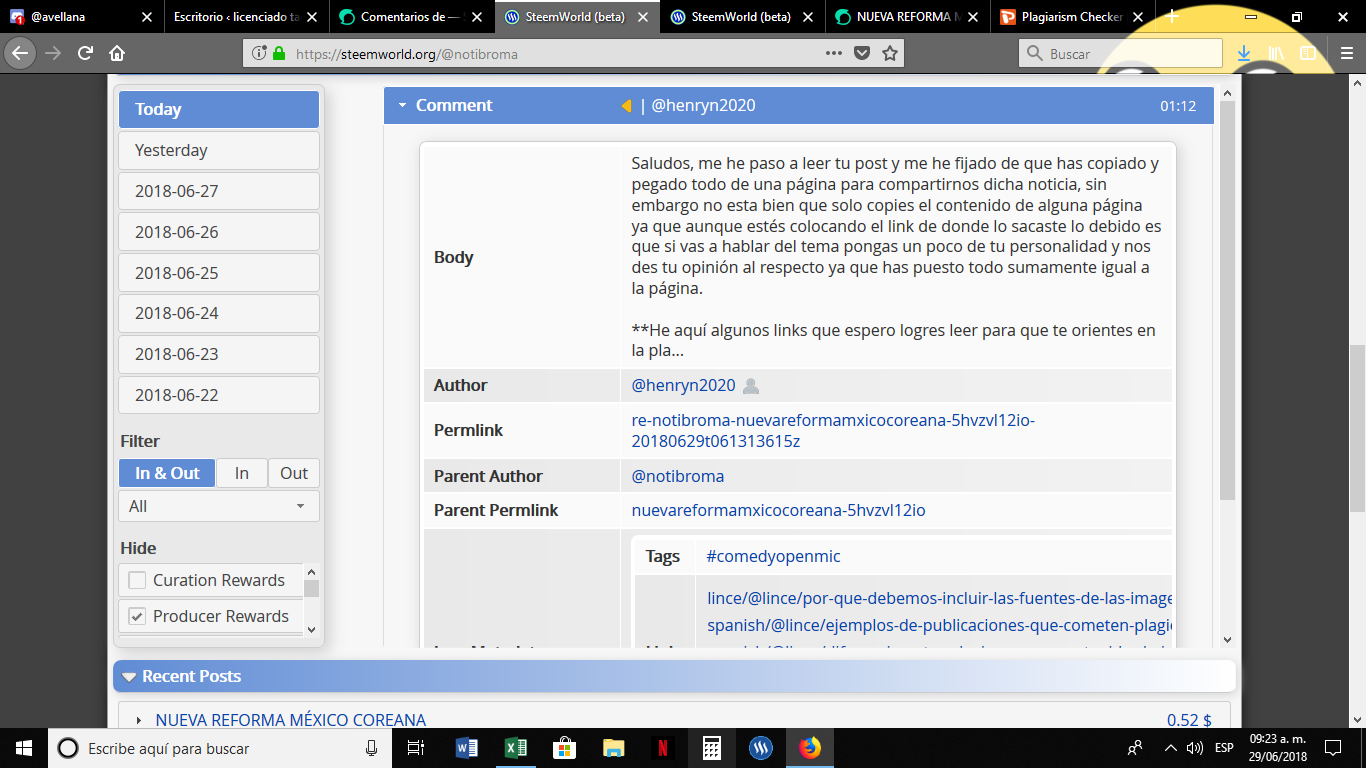Click the Cortana microphone icon

(372, 748)
